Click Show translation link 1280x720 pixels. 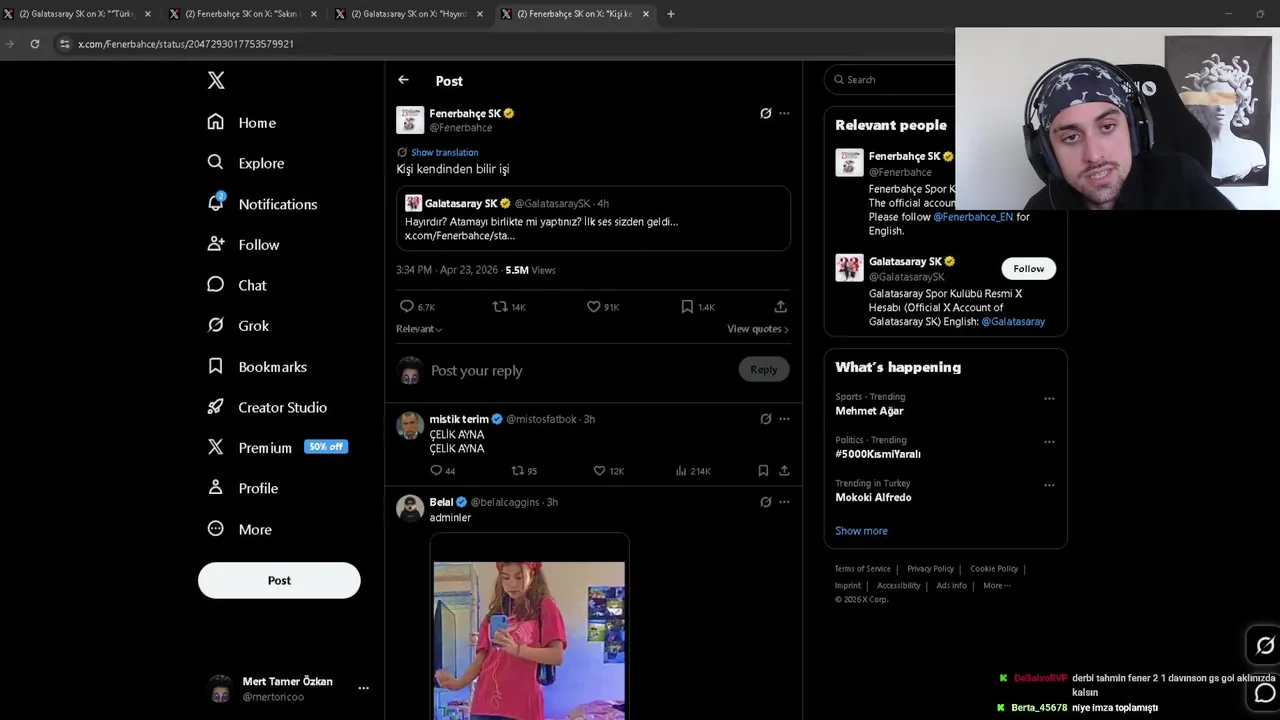point(444,152)
